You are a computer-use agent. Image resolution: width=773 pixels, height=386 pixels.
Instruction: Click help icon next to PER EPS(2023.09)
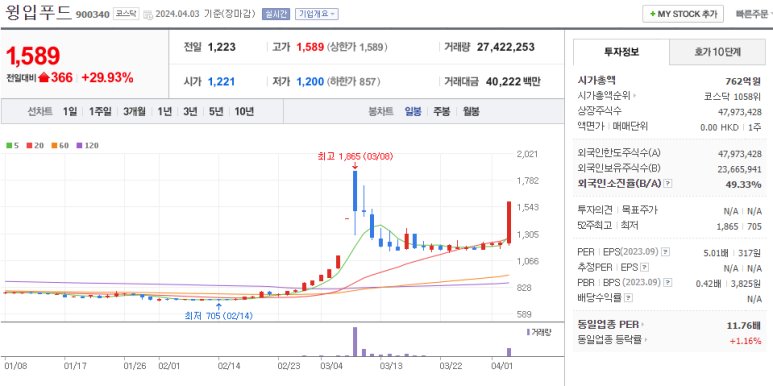coord(665,252)
